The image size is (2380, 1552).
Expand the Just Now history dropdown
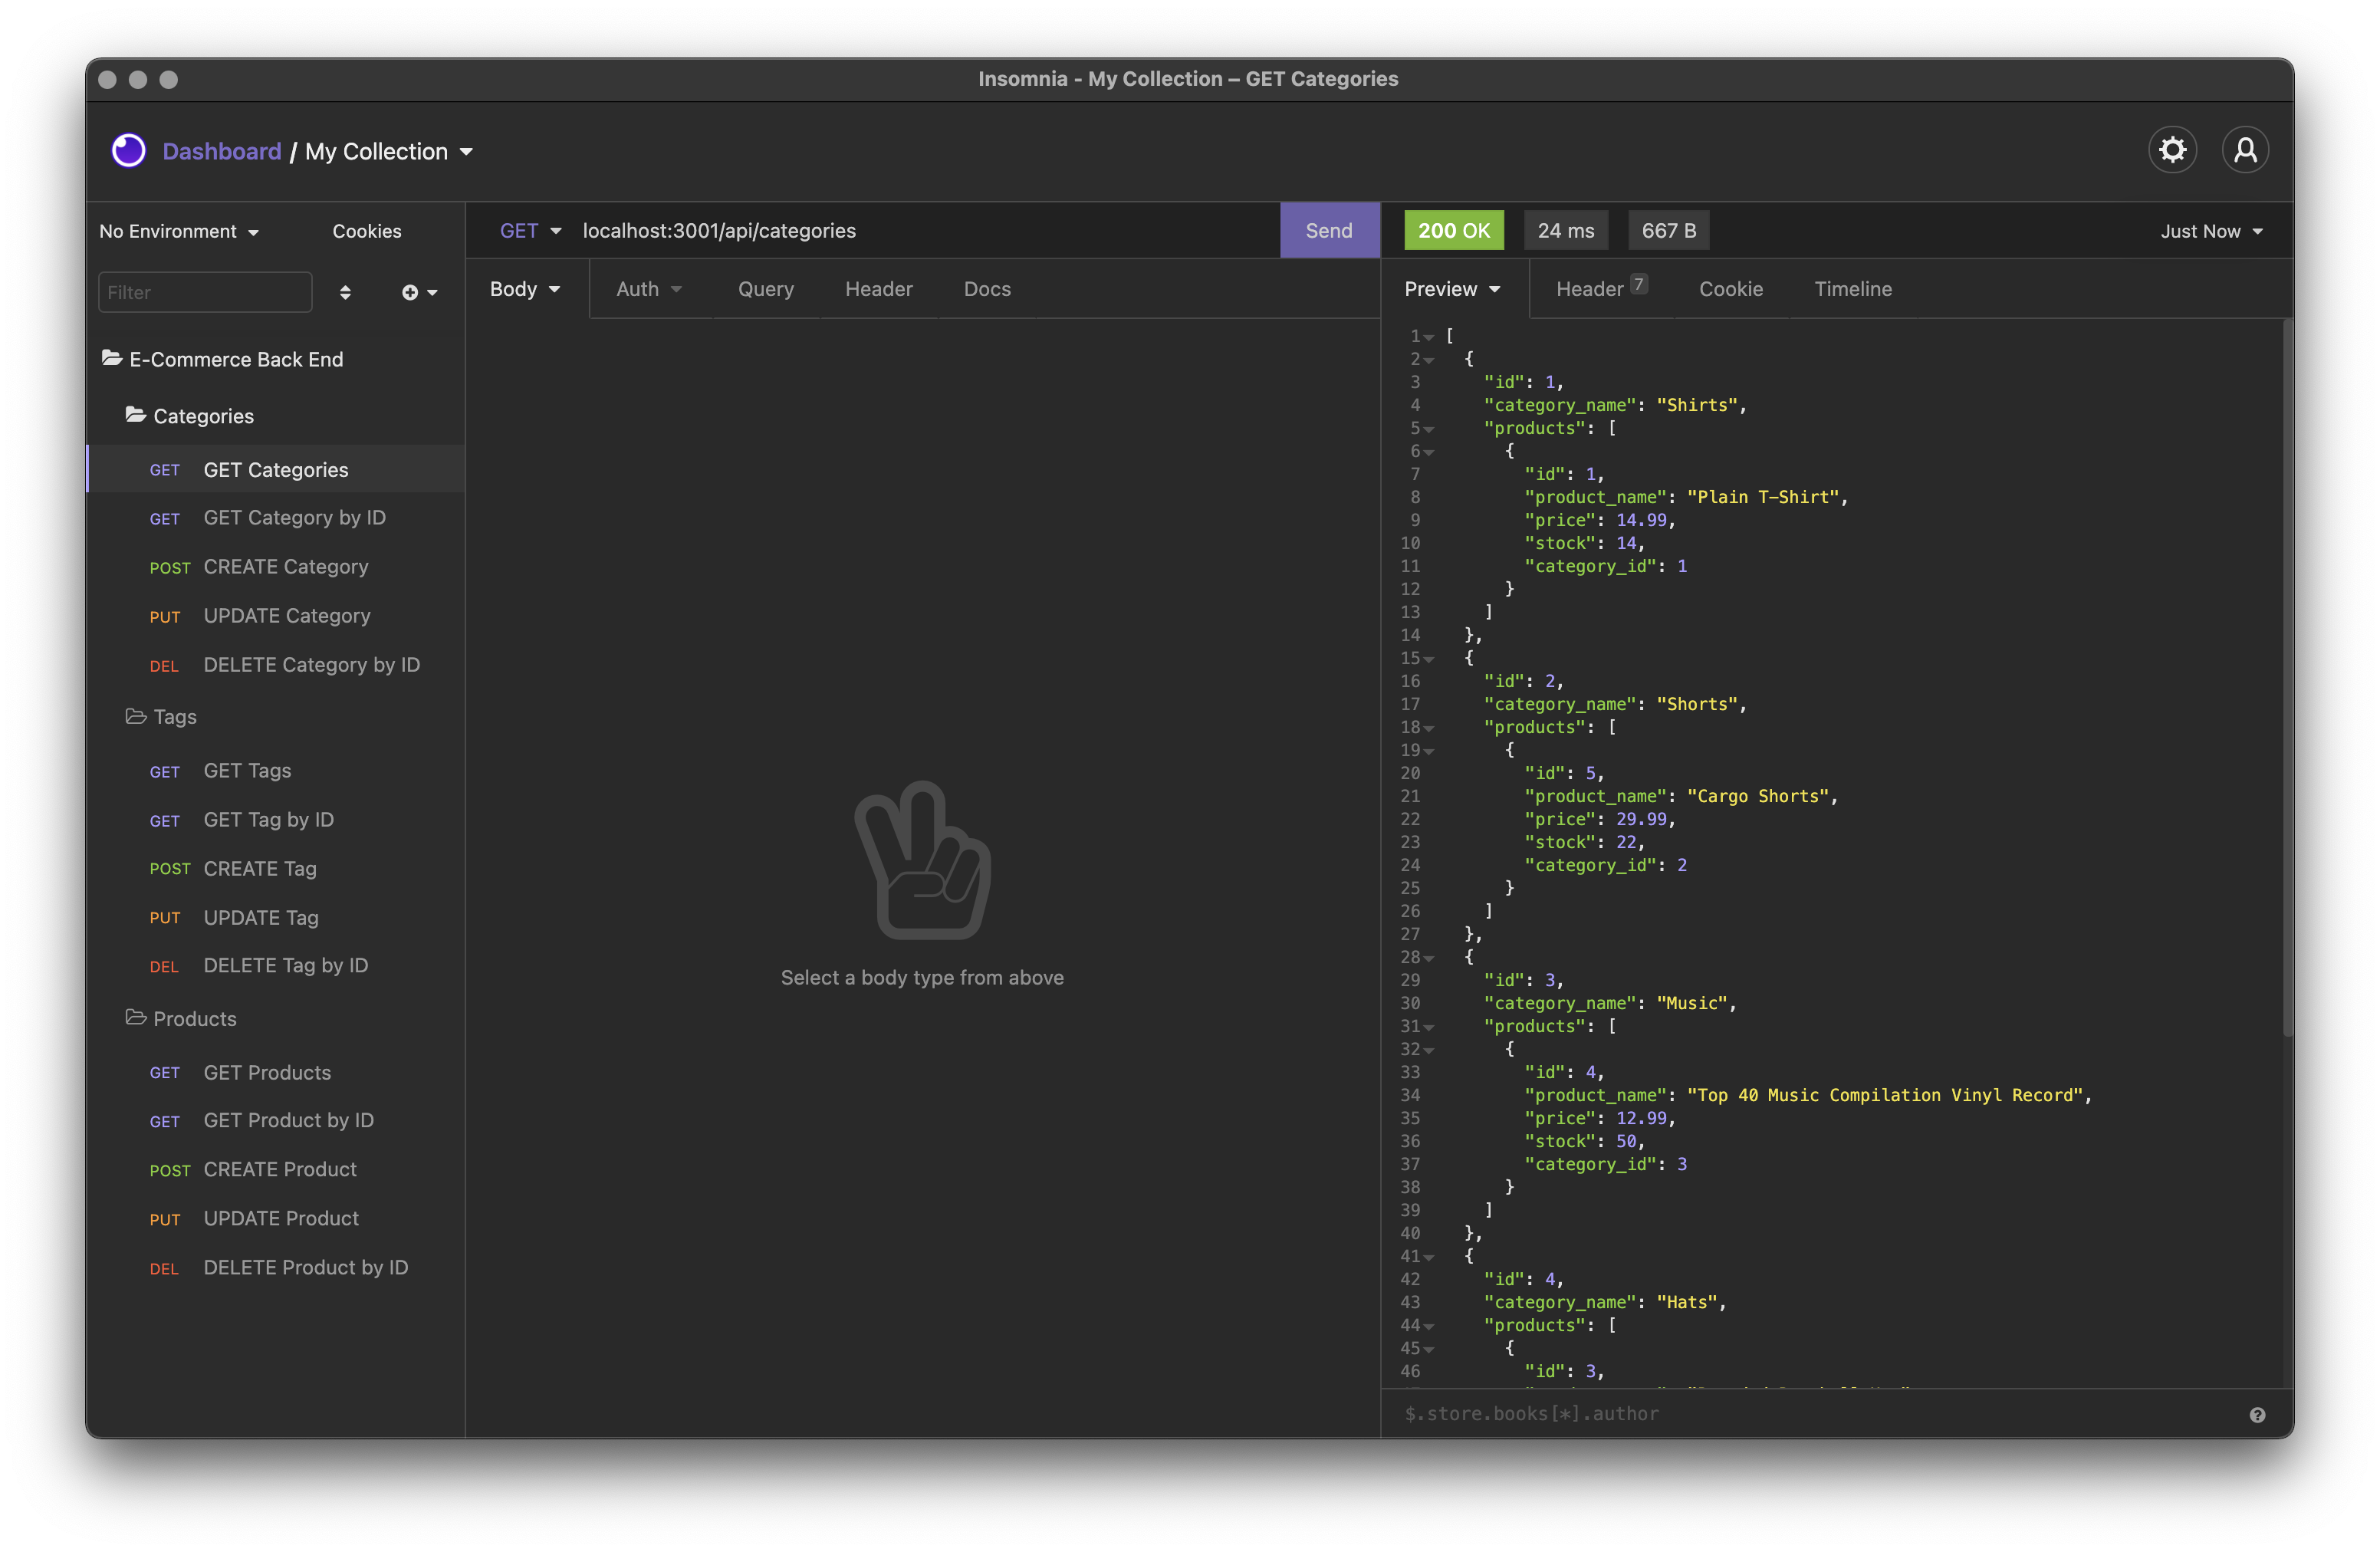pos(2211,231)
